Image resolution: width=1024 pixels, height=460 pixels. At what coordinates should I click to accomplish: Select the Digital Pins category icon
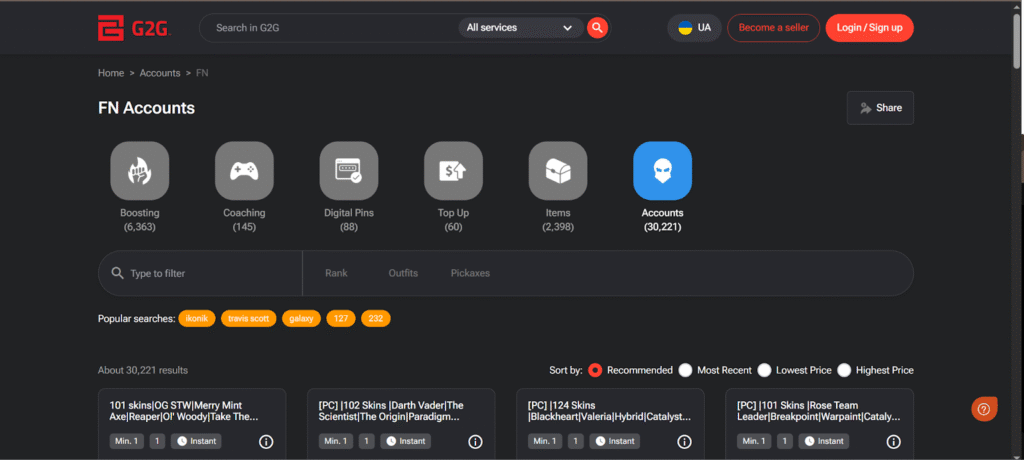pos(348,170)
